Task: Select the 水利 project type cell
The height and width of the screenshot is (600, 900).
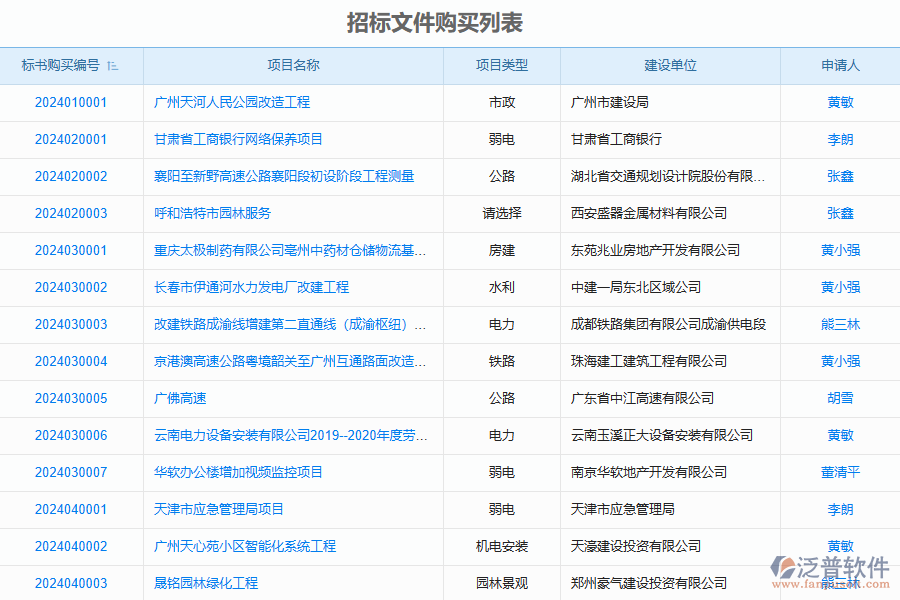Action: (x=502, y=288)
